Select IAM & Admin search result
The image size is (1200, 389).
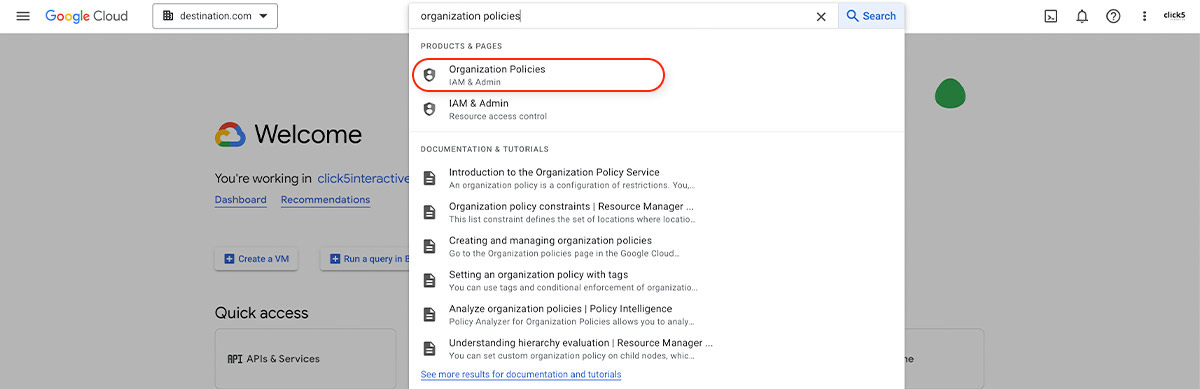[x=656, y=109]
